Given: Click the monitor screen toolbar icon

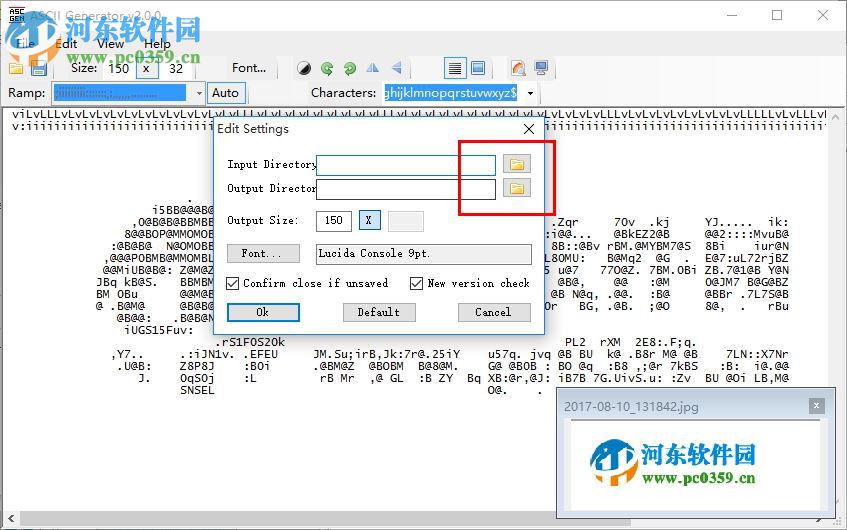Looking at the screenshot, I should 541,68.
